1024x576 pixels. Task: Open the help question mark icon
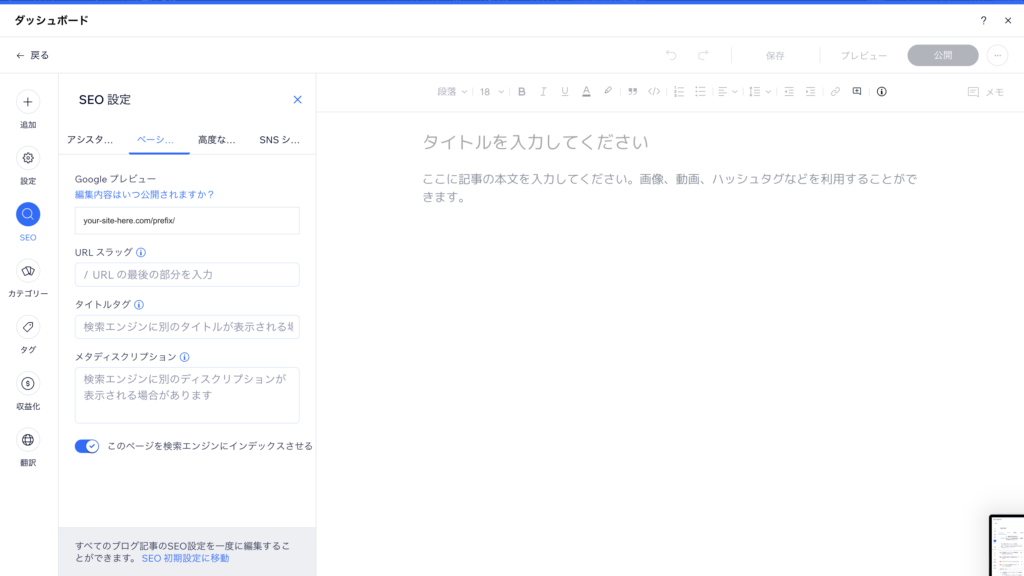click(x=984, y=20)
